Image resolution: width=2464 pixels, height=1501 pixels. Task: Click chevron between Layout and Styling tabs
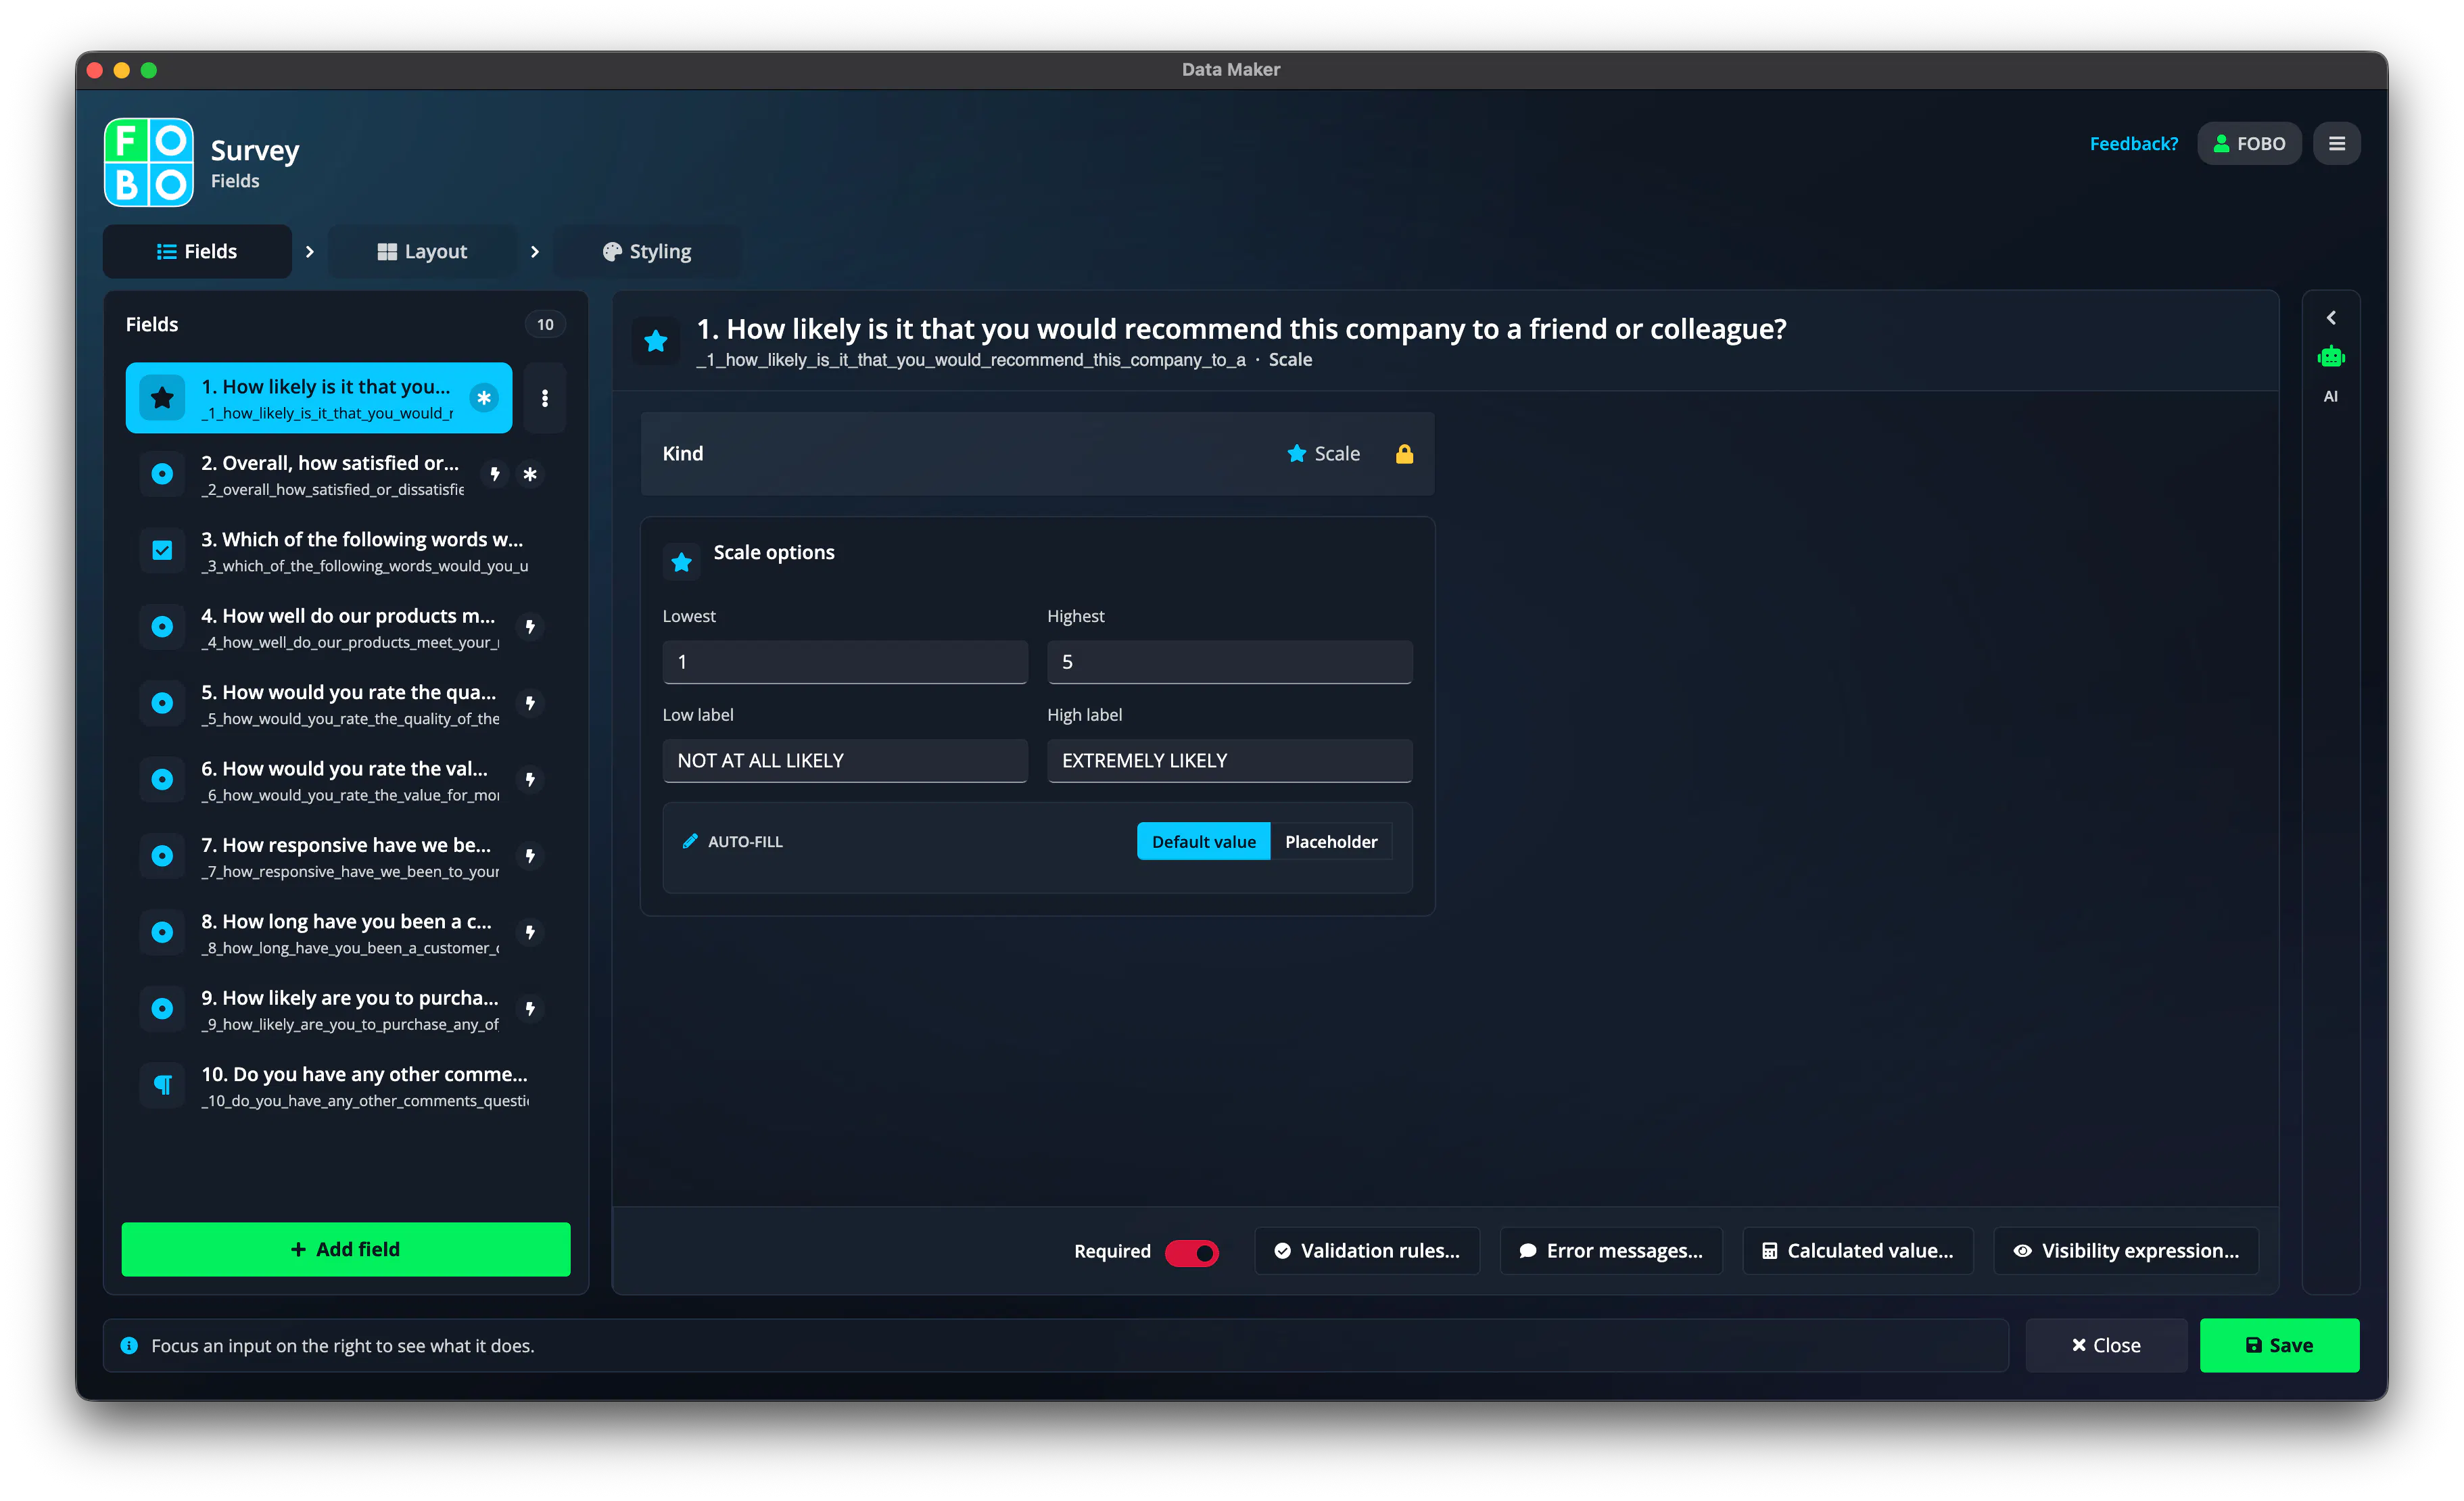pos(535,252)
